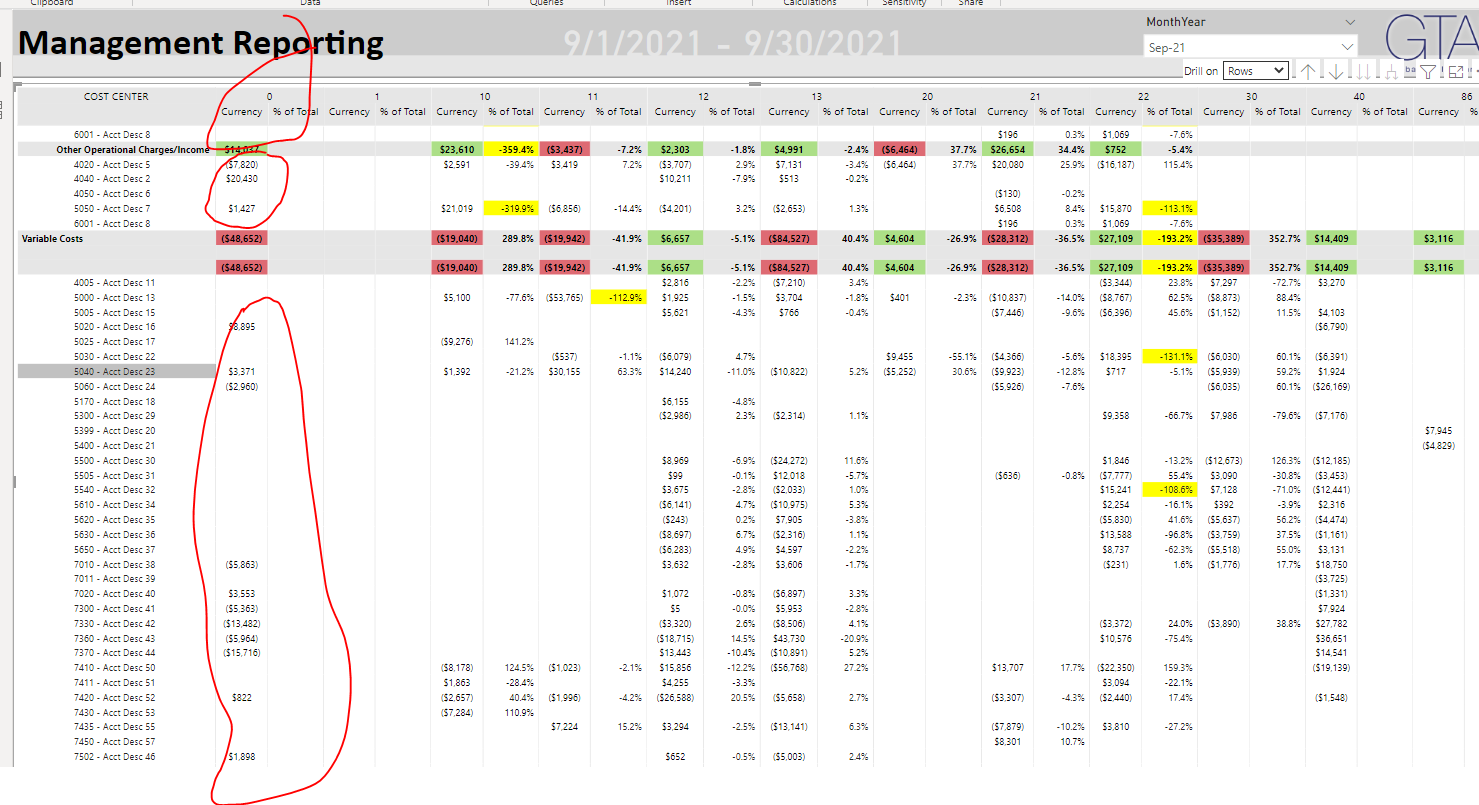
Task: Click the yellow -112.9% cell
Action: [618, 298]
